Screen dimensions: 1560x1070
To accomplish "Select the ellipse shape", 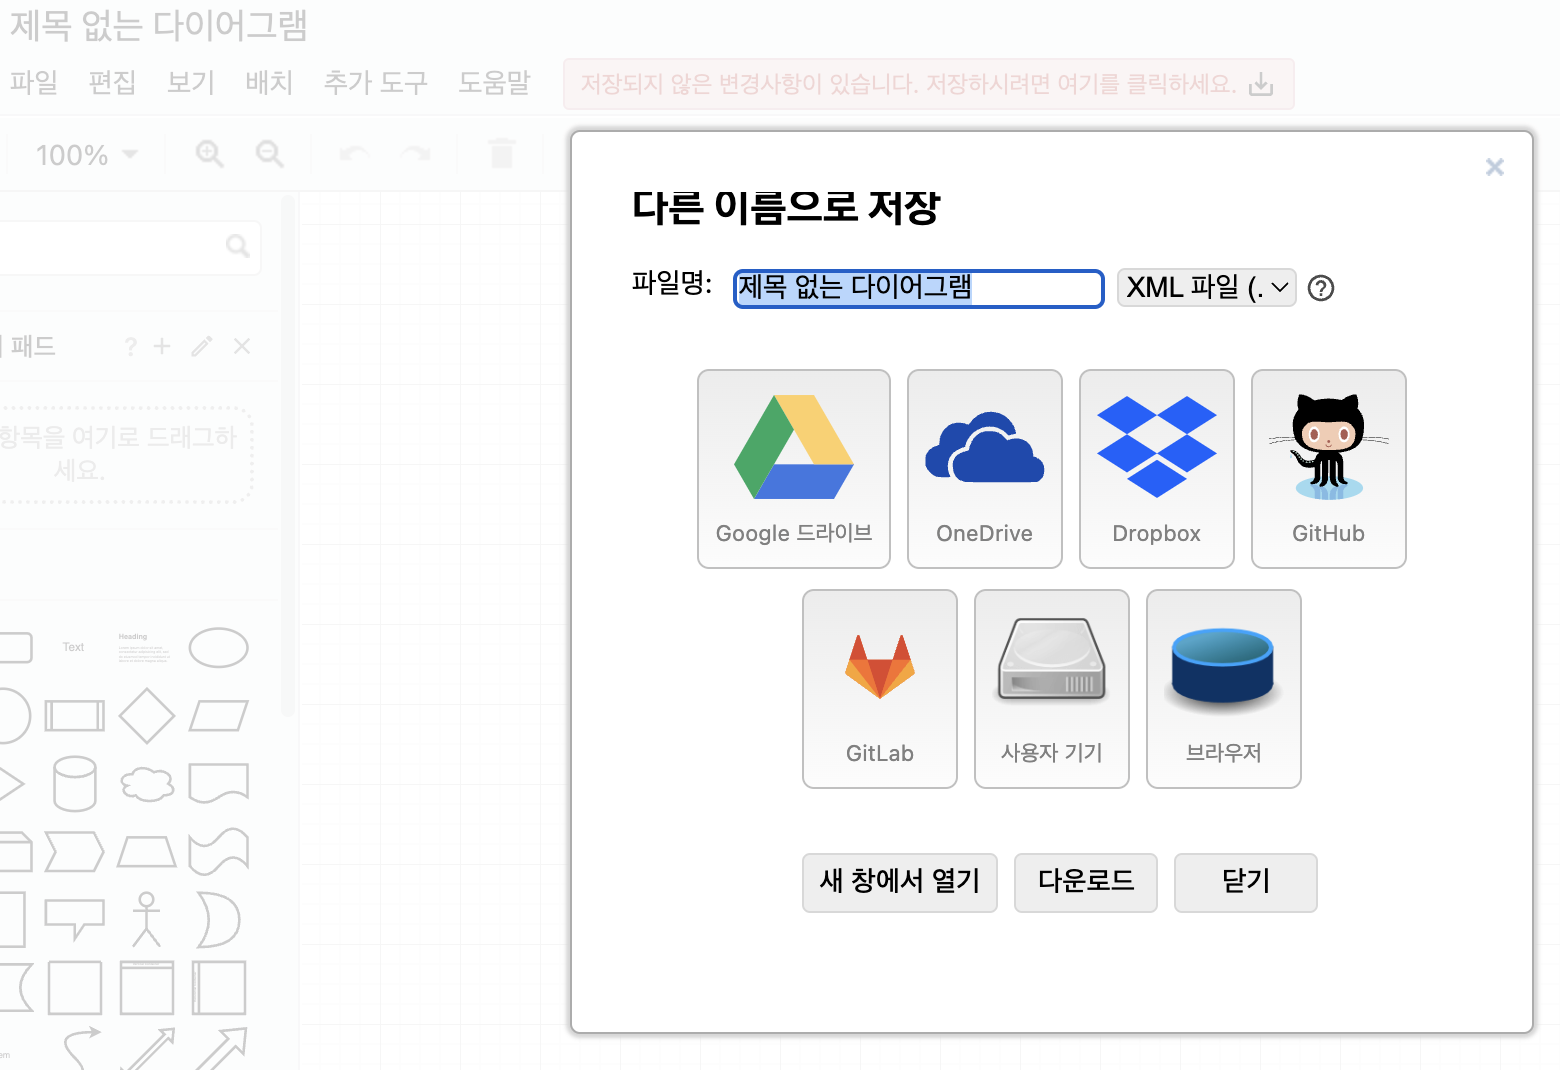I will 219,647.
